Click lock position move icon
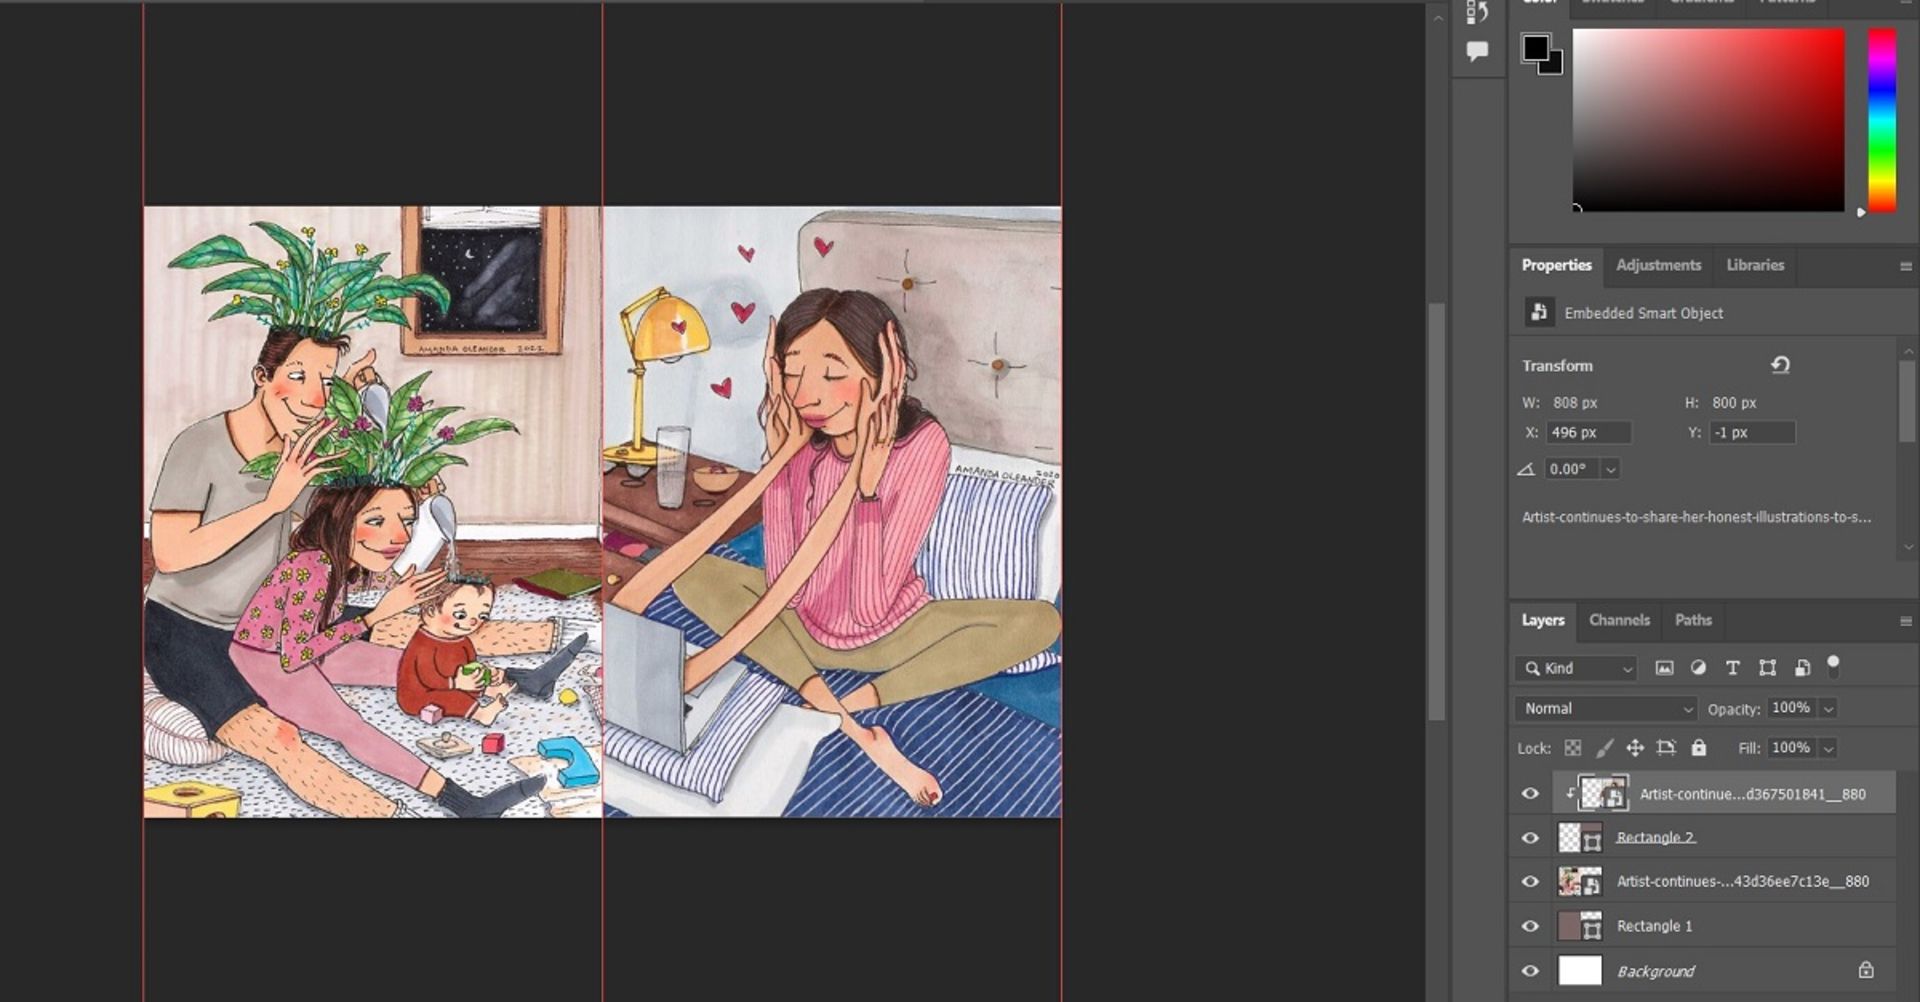 [1635, 748]
